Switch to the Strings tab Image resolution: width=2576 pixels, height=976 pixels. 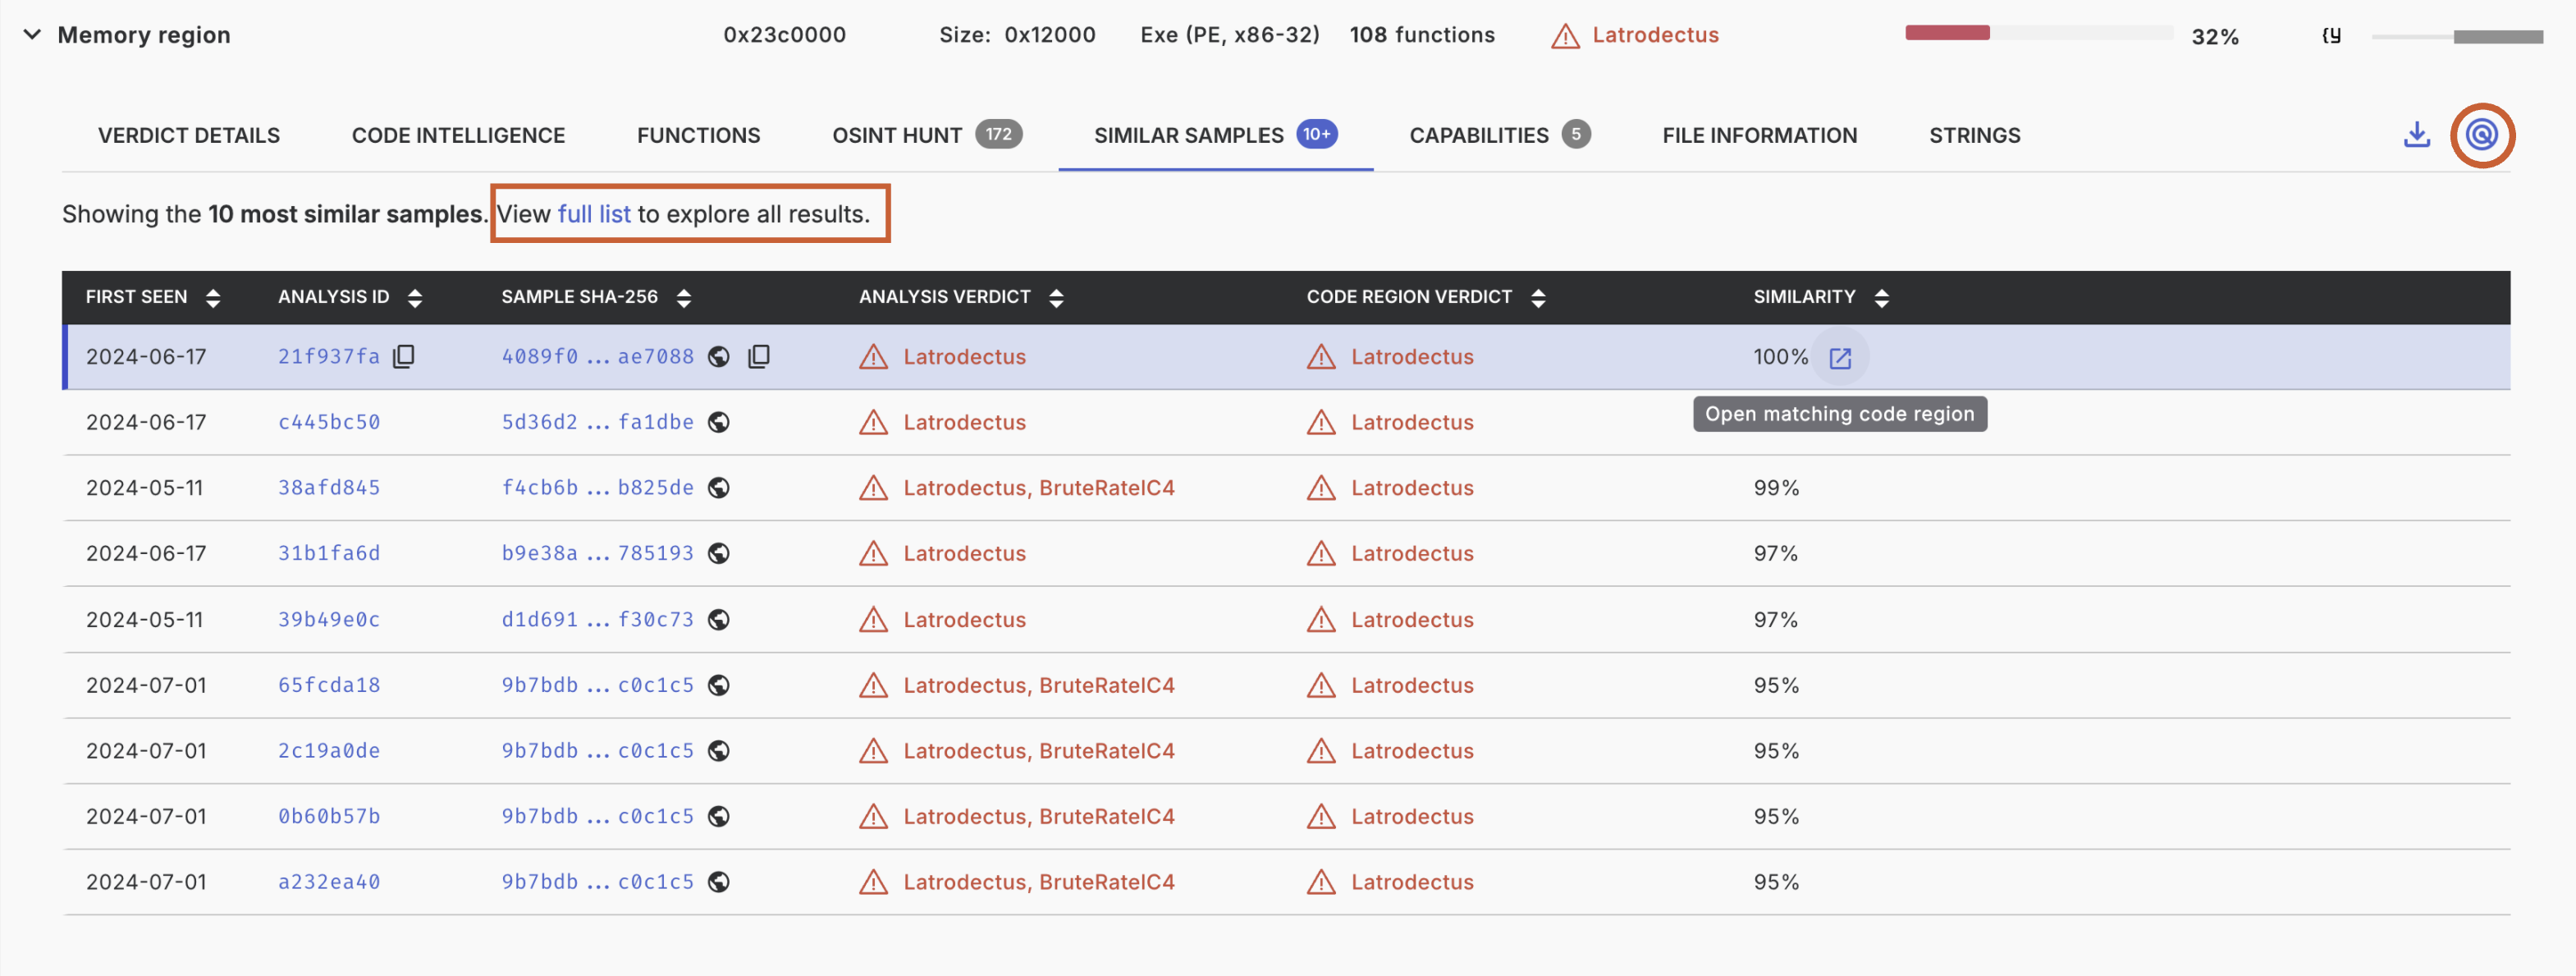(1974, 135)
